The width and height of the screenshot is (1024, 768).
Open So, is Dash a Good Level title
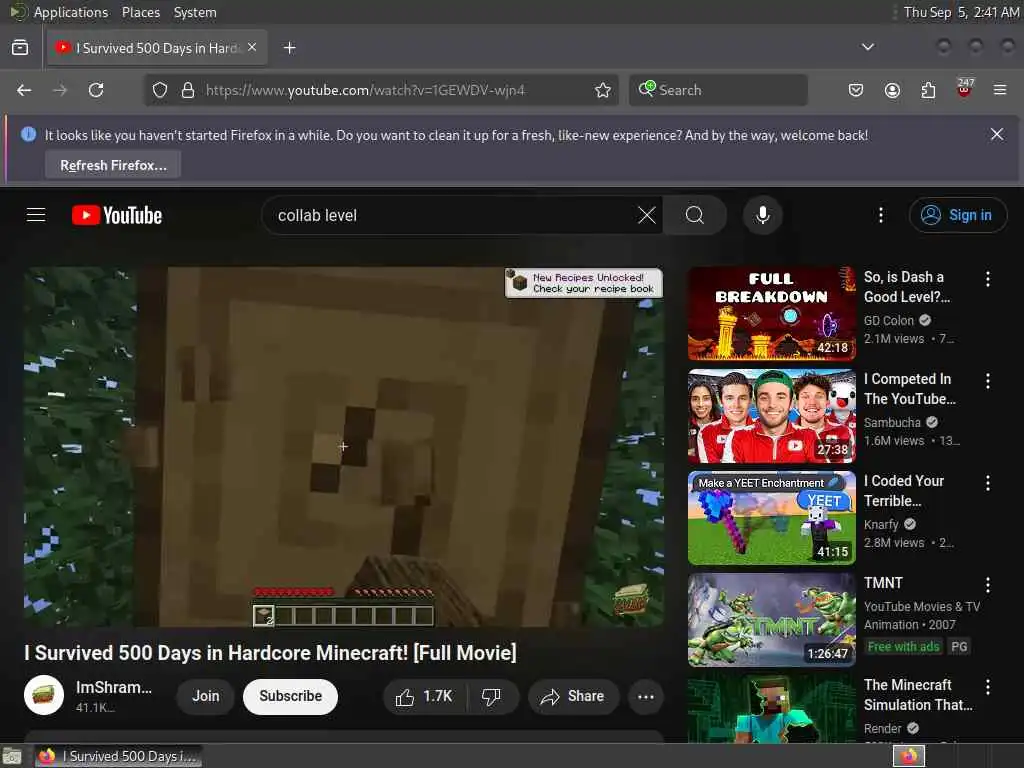pos(906,287)
